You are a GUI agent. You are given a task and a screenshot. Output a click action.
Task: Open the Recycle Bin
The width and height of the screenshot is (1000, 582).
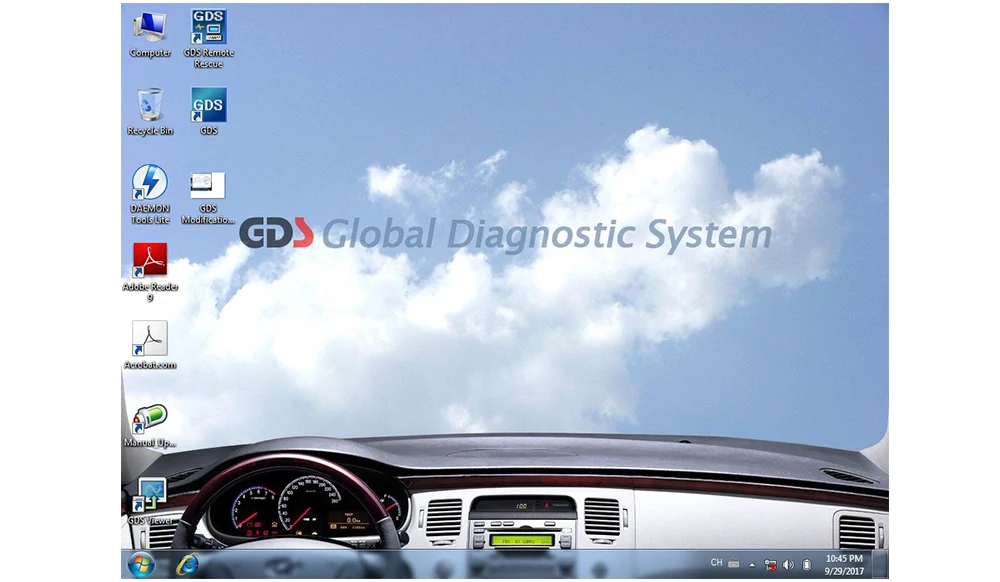click(x=150, y=112)
